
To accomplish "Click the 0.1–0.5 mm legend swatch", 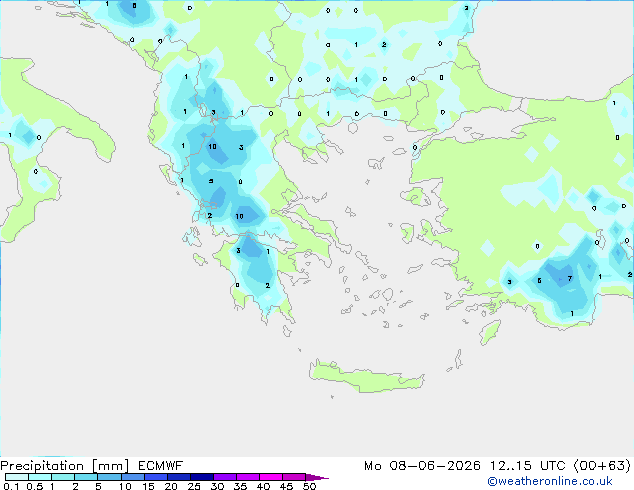I will (17, 477).
